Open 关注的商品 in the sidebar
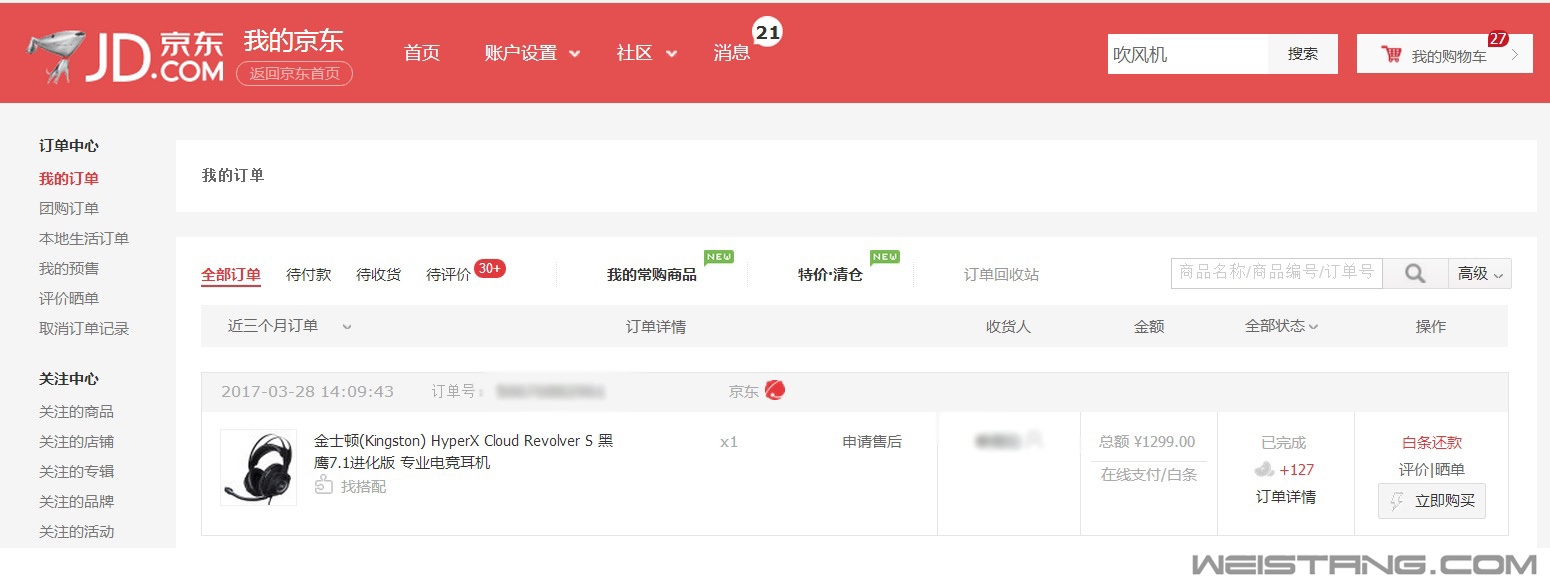Screen dimensions: 1550x588 pos(76,412)
